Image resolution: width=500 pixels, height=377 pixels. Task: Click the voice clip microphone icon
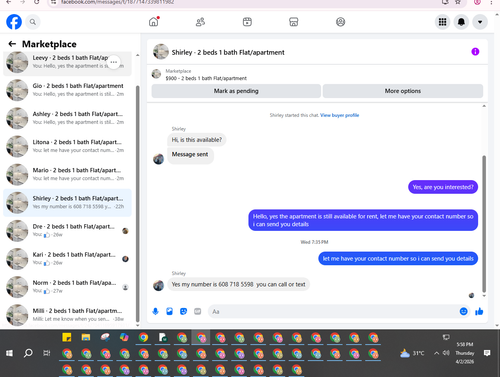pyautogui.click(x=155, y=311)
